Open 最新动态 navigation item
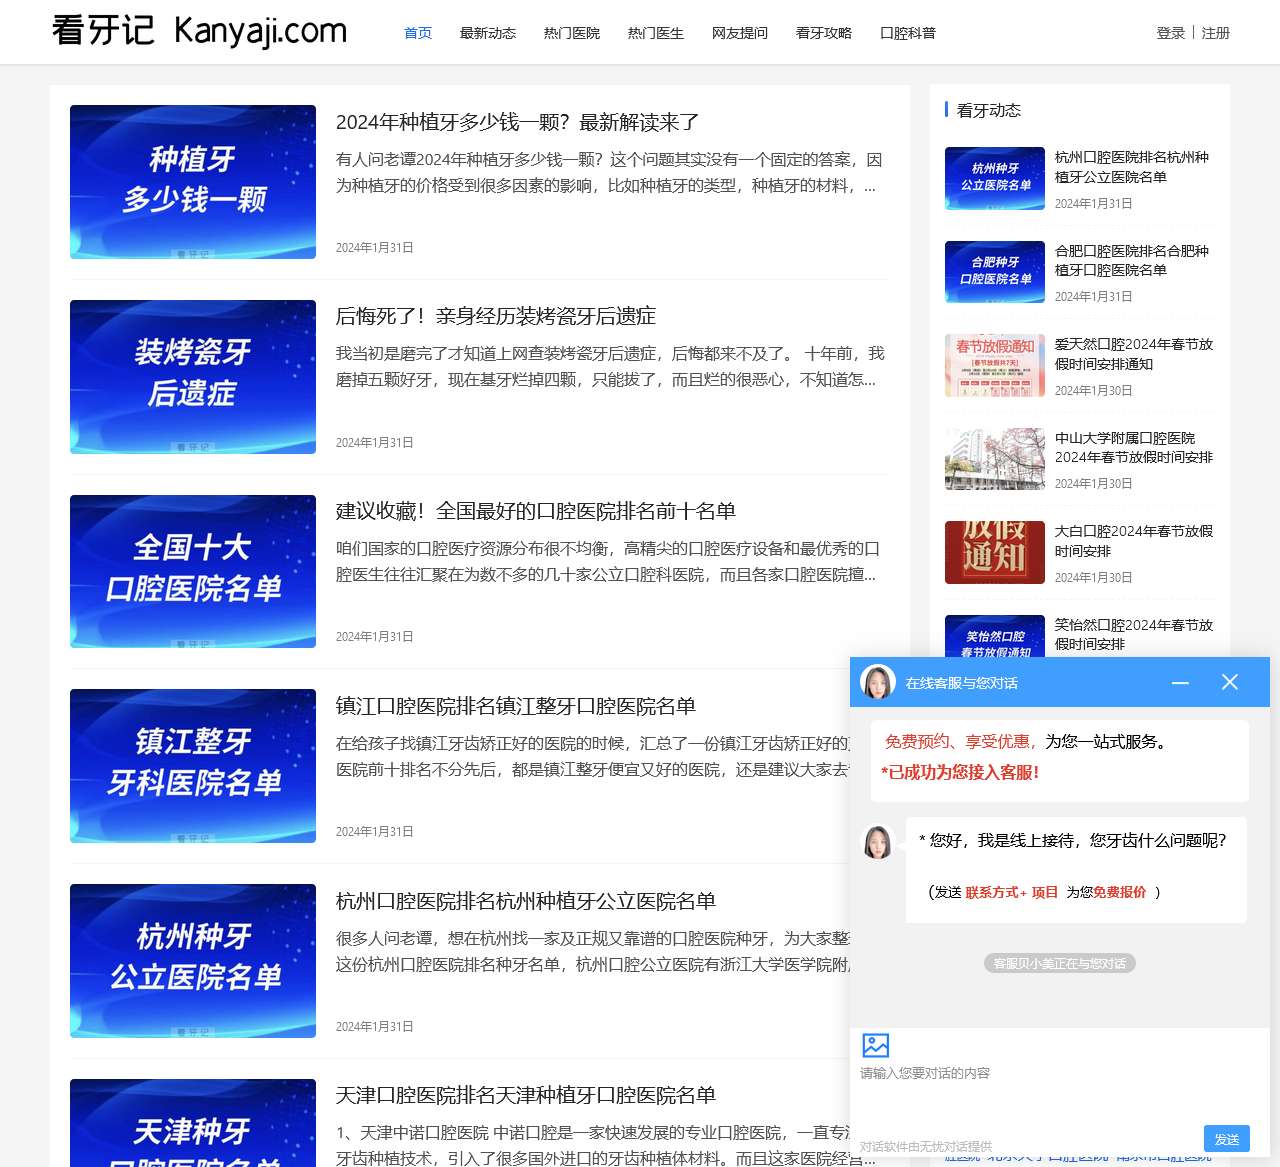Viewport: 1280px width, 1167px height. point(488,33)
